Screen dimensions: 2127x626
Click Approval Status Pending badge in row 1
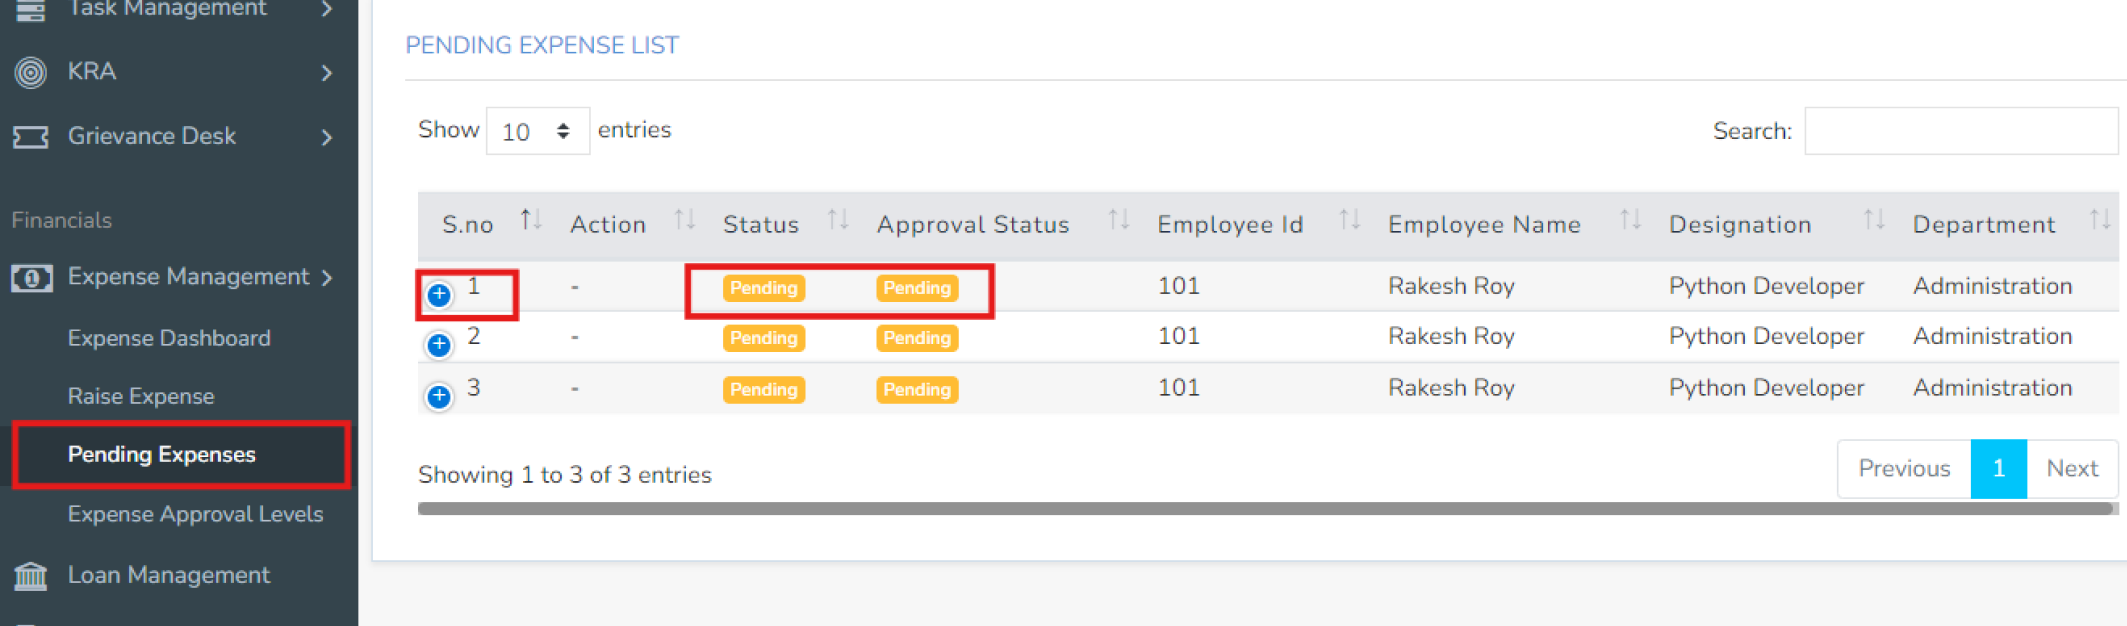tap(917, 288)
